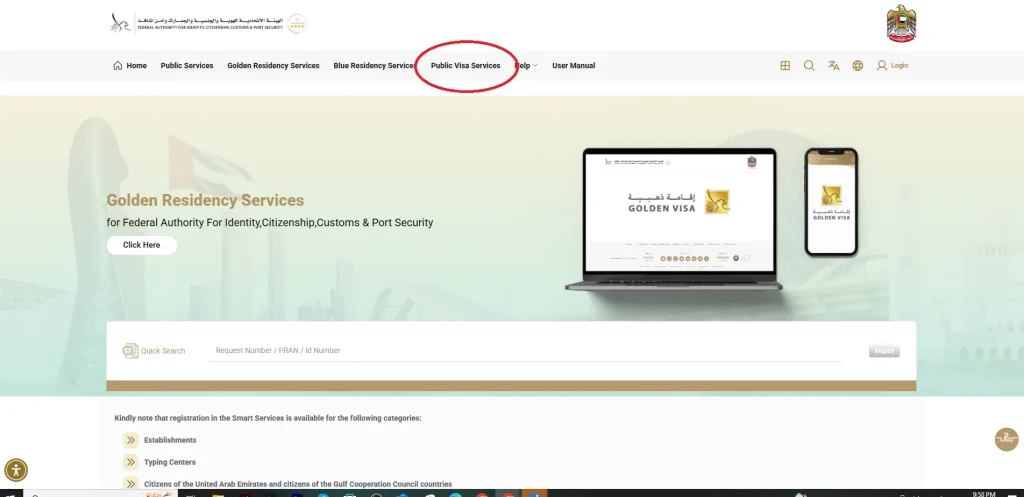The height and width of the screenshot is (497, 1024).
Task: Click the four-star rating badge
Action: 297,23
